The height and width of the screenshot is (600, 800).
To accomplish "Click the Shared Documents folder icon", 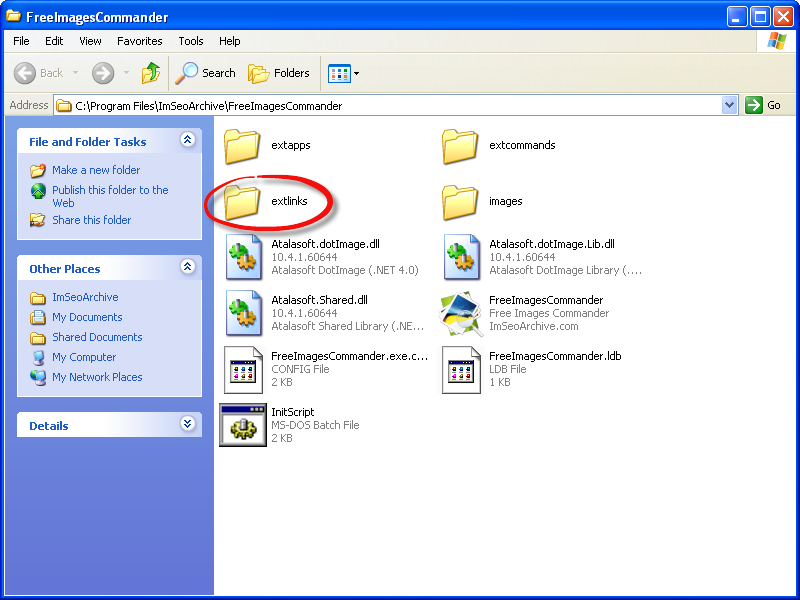I will click(38, 338).
